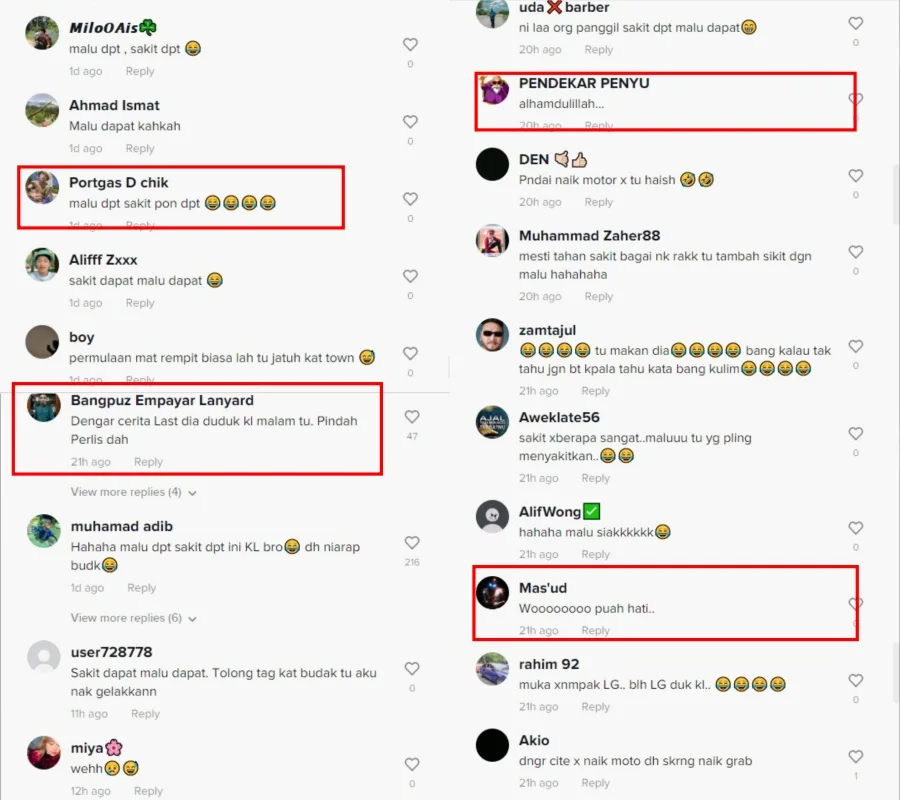900x800 pixels.
Task: Like Akio's comment heart
Action: 855,756
